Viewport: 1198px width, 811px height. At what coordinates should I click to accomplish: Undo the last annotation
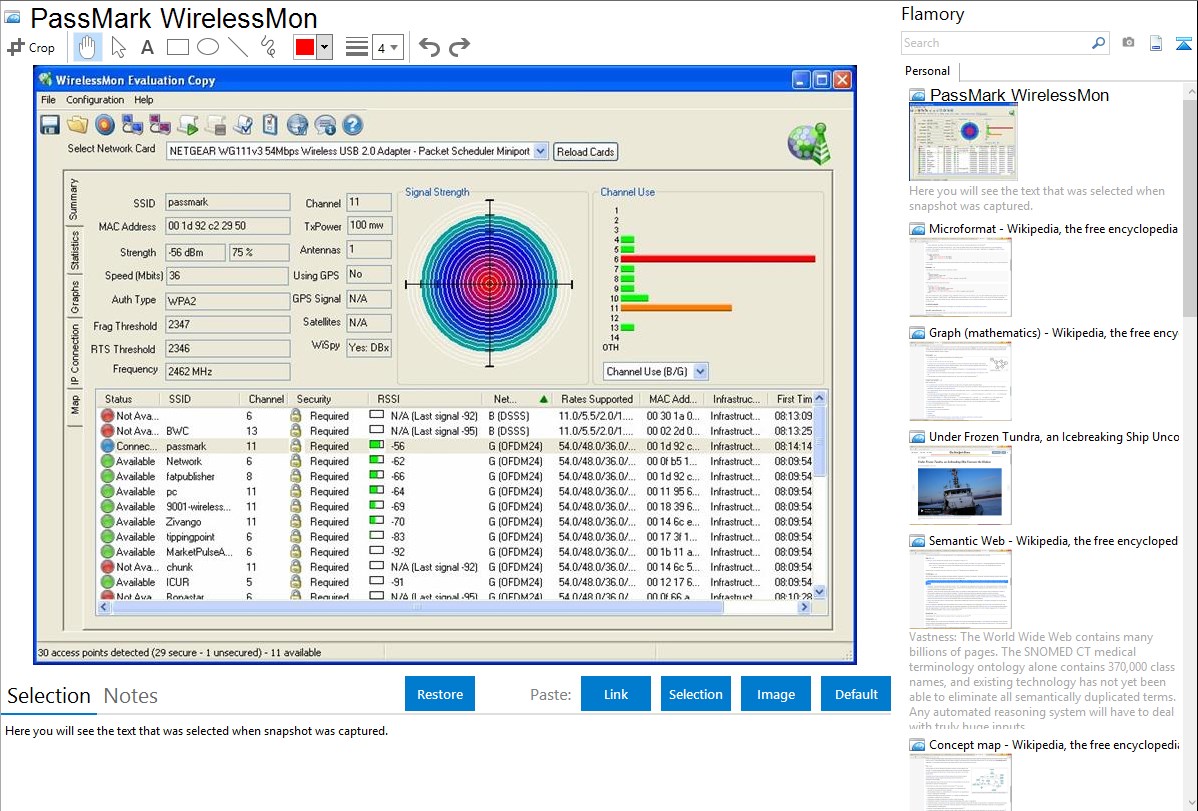(x=429, y=47)
